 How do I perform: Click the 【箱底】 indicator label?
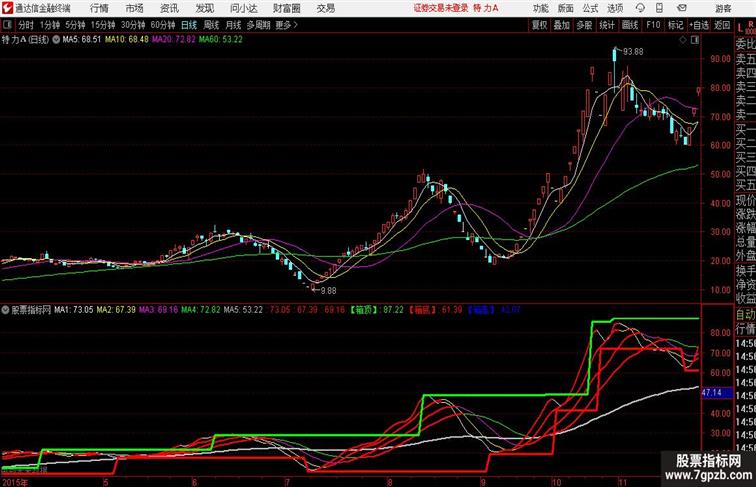tap(423, 310)
